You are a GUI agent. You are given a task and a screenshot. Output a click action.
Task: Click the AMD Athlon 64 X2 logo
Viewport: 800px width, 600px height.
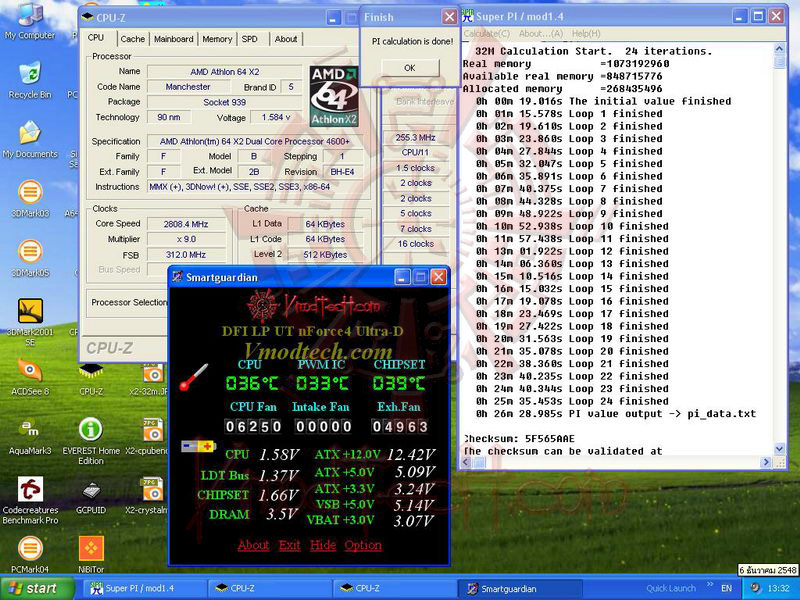click(334, 96)
